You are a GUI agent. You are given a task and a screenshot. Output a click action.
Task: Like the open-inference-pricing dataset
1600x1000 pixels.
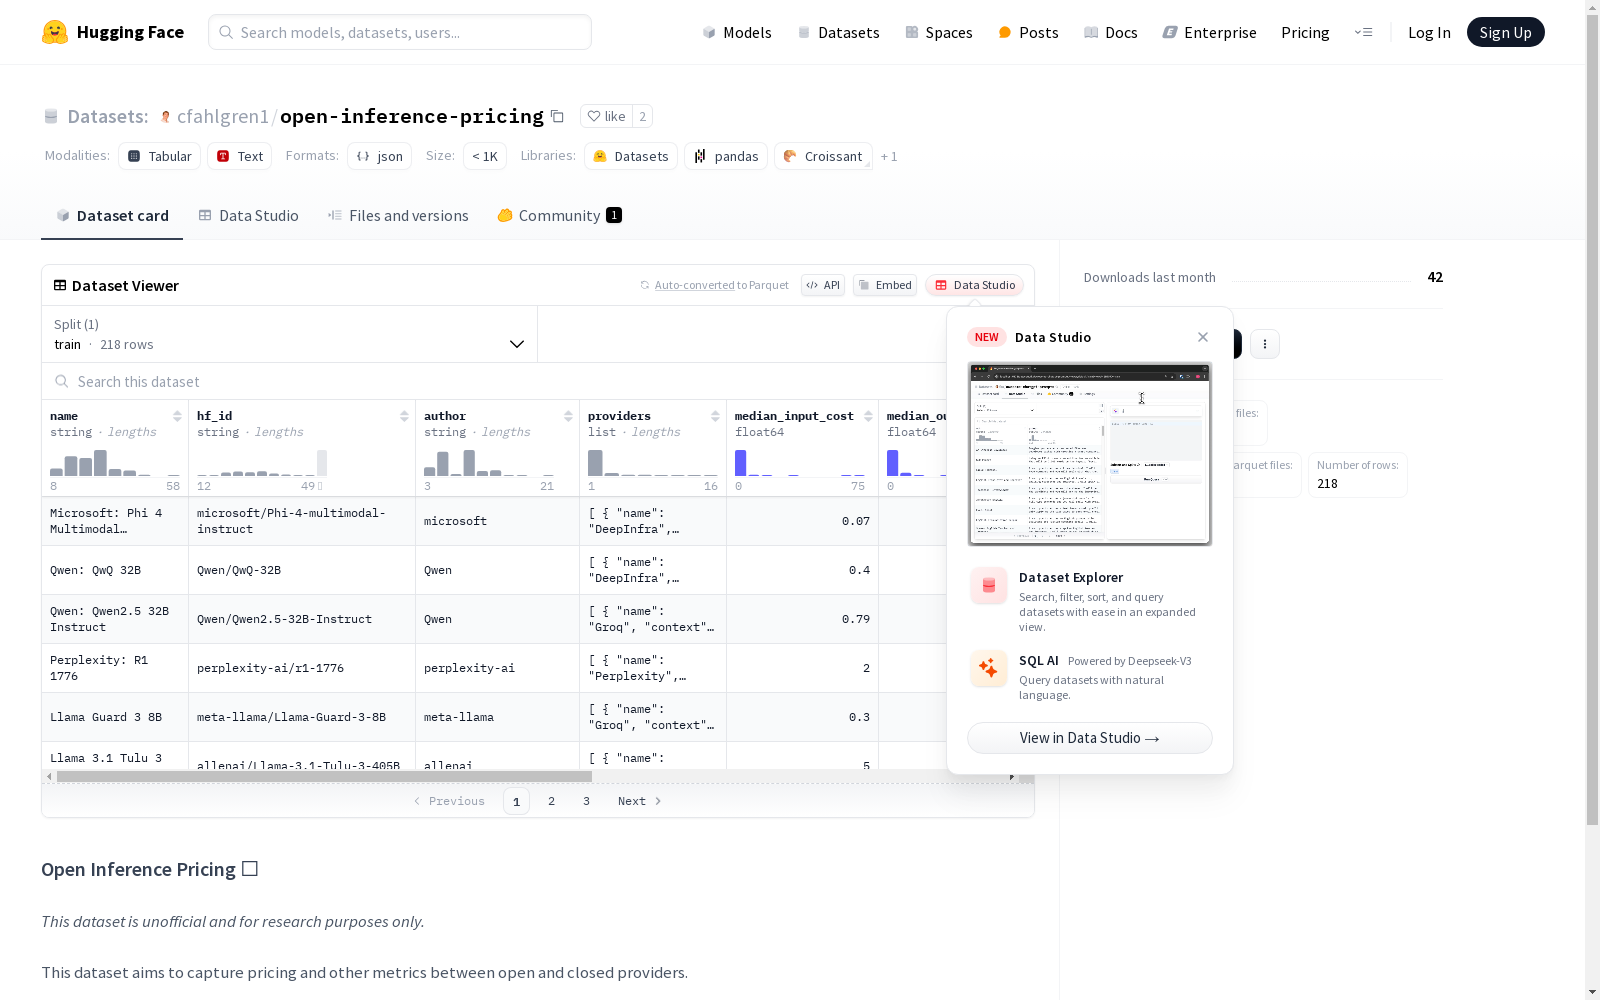click(606, 116)
